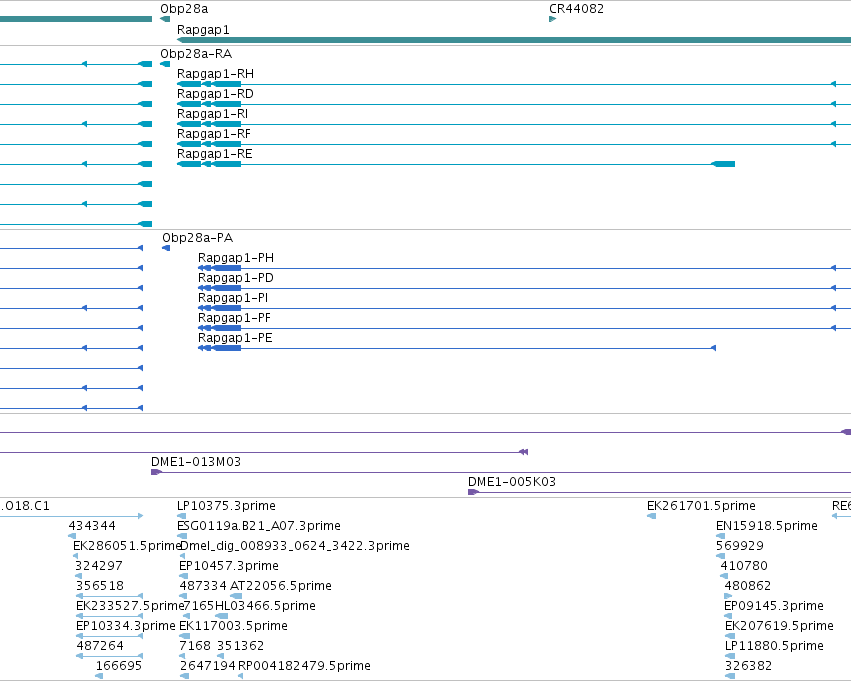The height and width of the screenshot is (681, 851).
Task: Click the HL03466.5prime label
Action: coord(265,606)
